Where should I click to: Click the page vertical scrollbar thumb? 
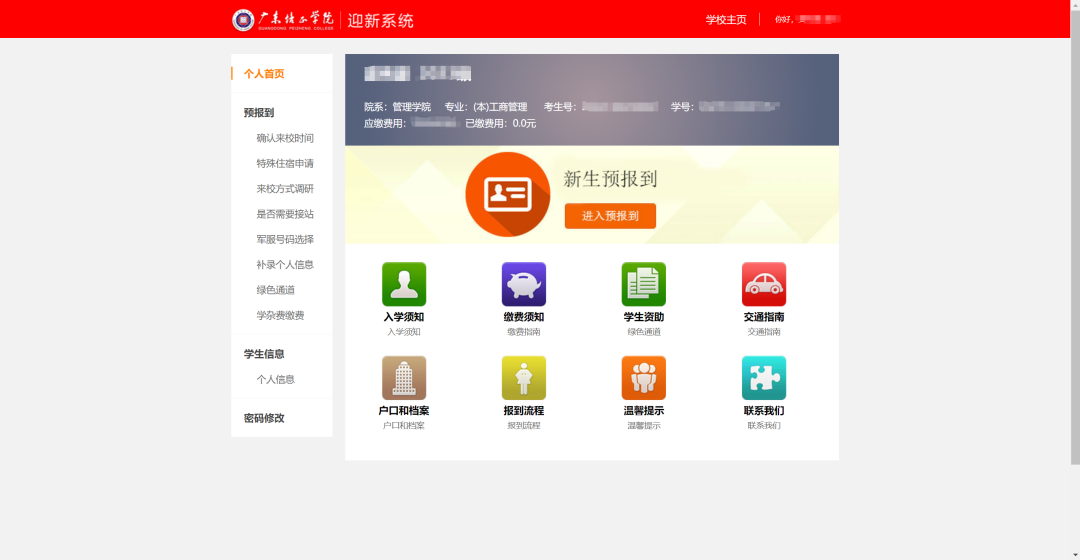pyautogui.click(x=1075, y=236)
